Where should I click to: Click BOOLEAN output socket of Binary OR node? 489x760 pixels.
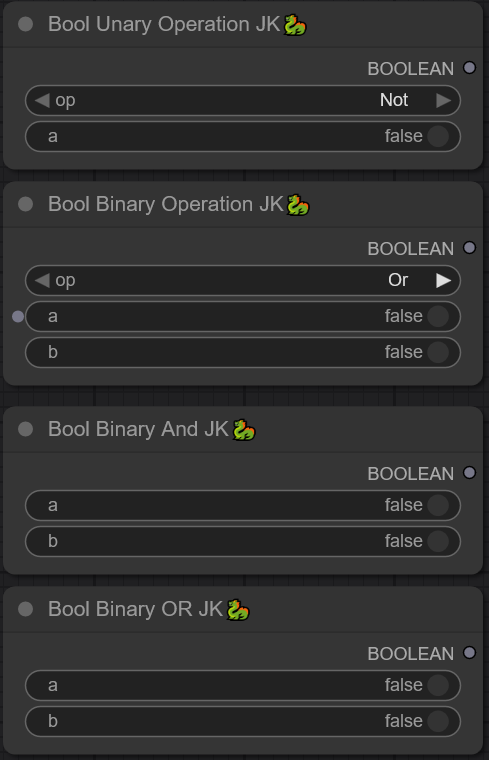[x=469, y=653]
